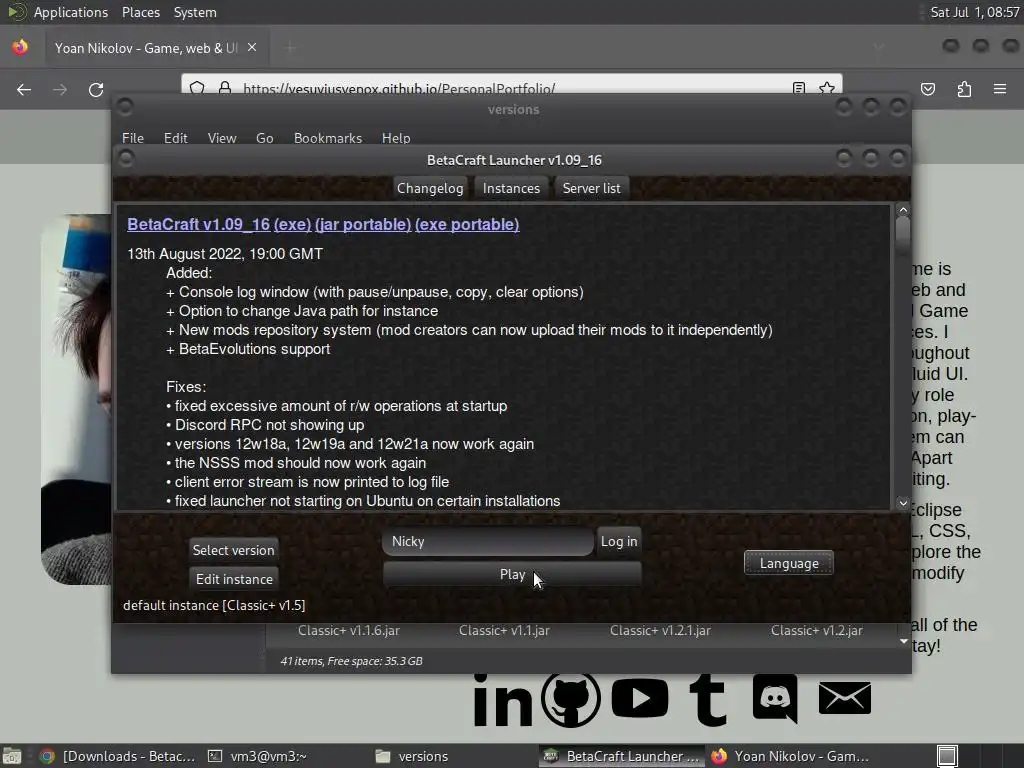This screenshot has height=768, width=1024.
Task: Open the Language selection button
Action: coord(789,563)
